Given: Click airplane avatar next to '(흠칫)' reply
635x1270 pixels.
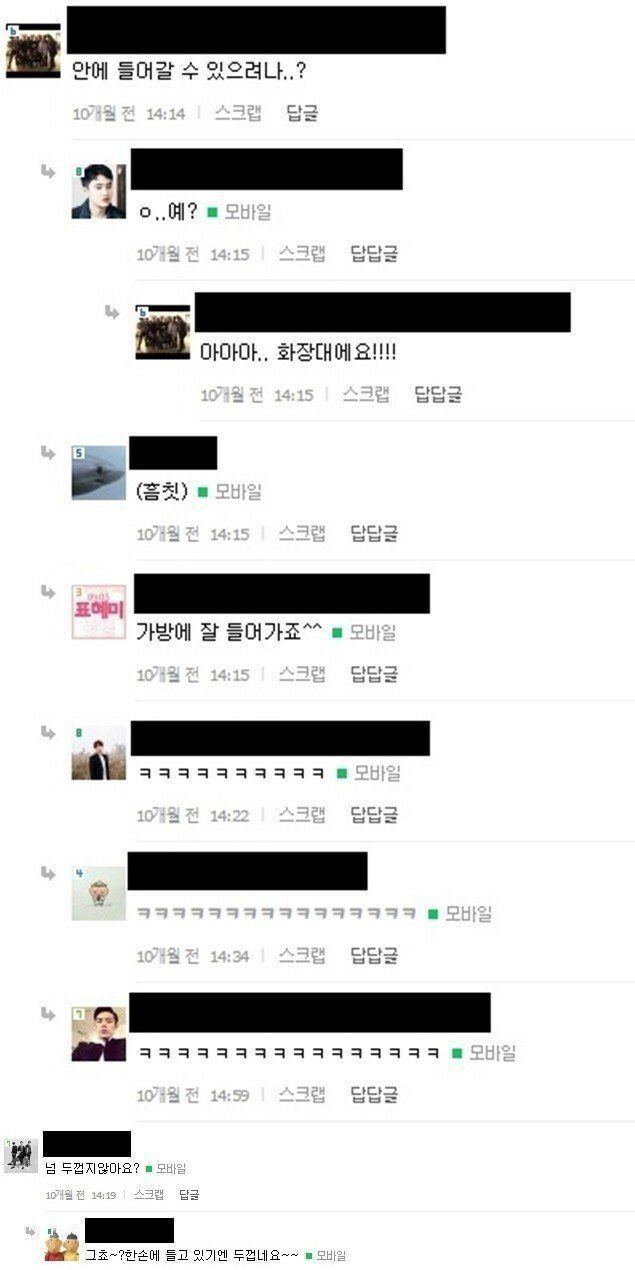Looking at the screenshot, I should (x=99, y=472).
